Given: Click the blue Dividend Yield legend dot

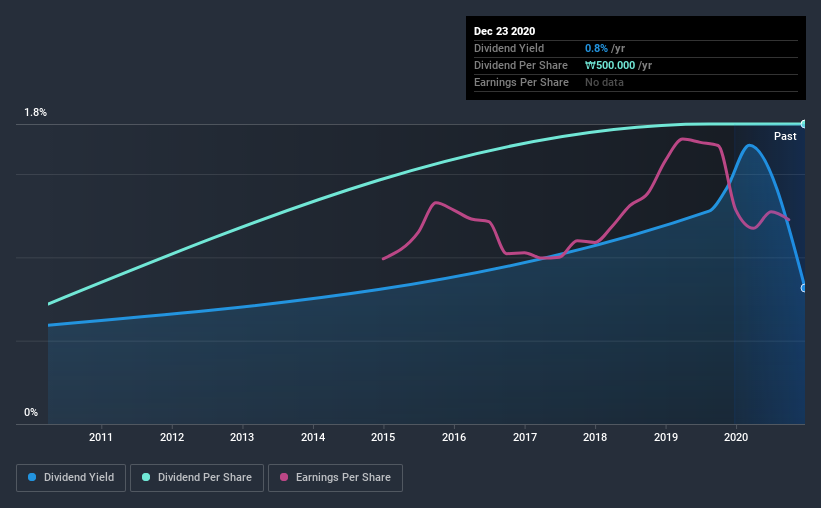Looking at the screenshot, I should (32, 477).
